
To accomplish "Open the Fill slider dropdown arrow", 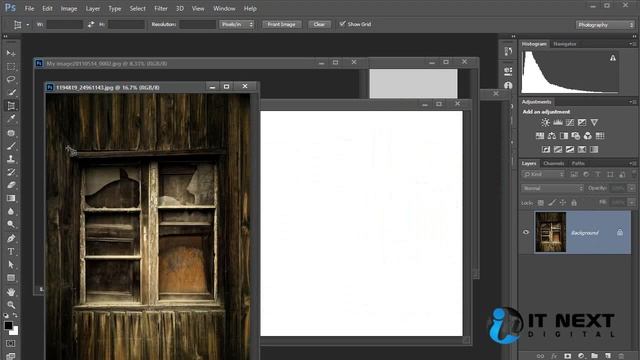I will pyautogui.click(x=631, y=202).
